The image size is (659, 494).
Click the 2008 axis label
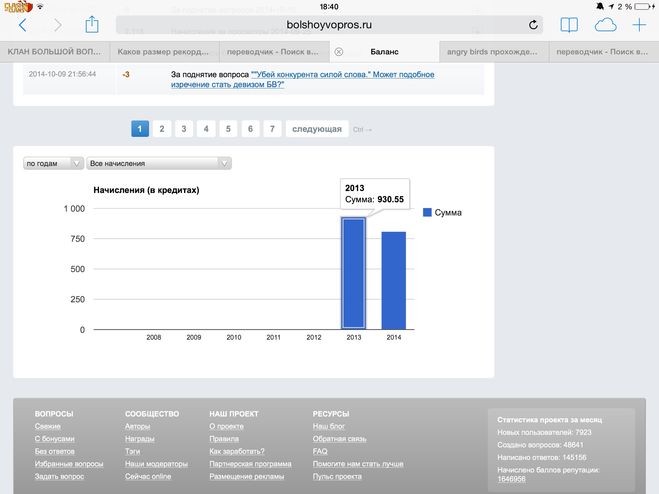click(154, 337)
